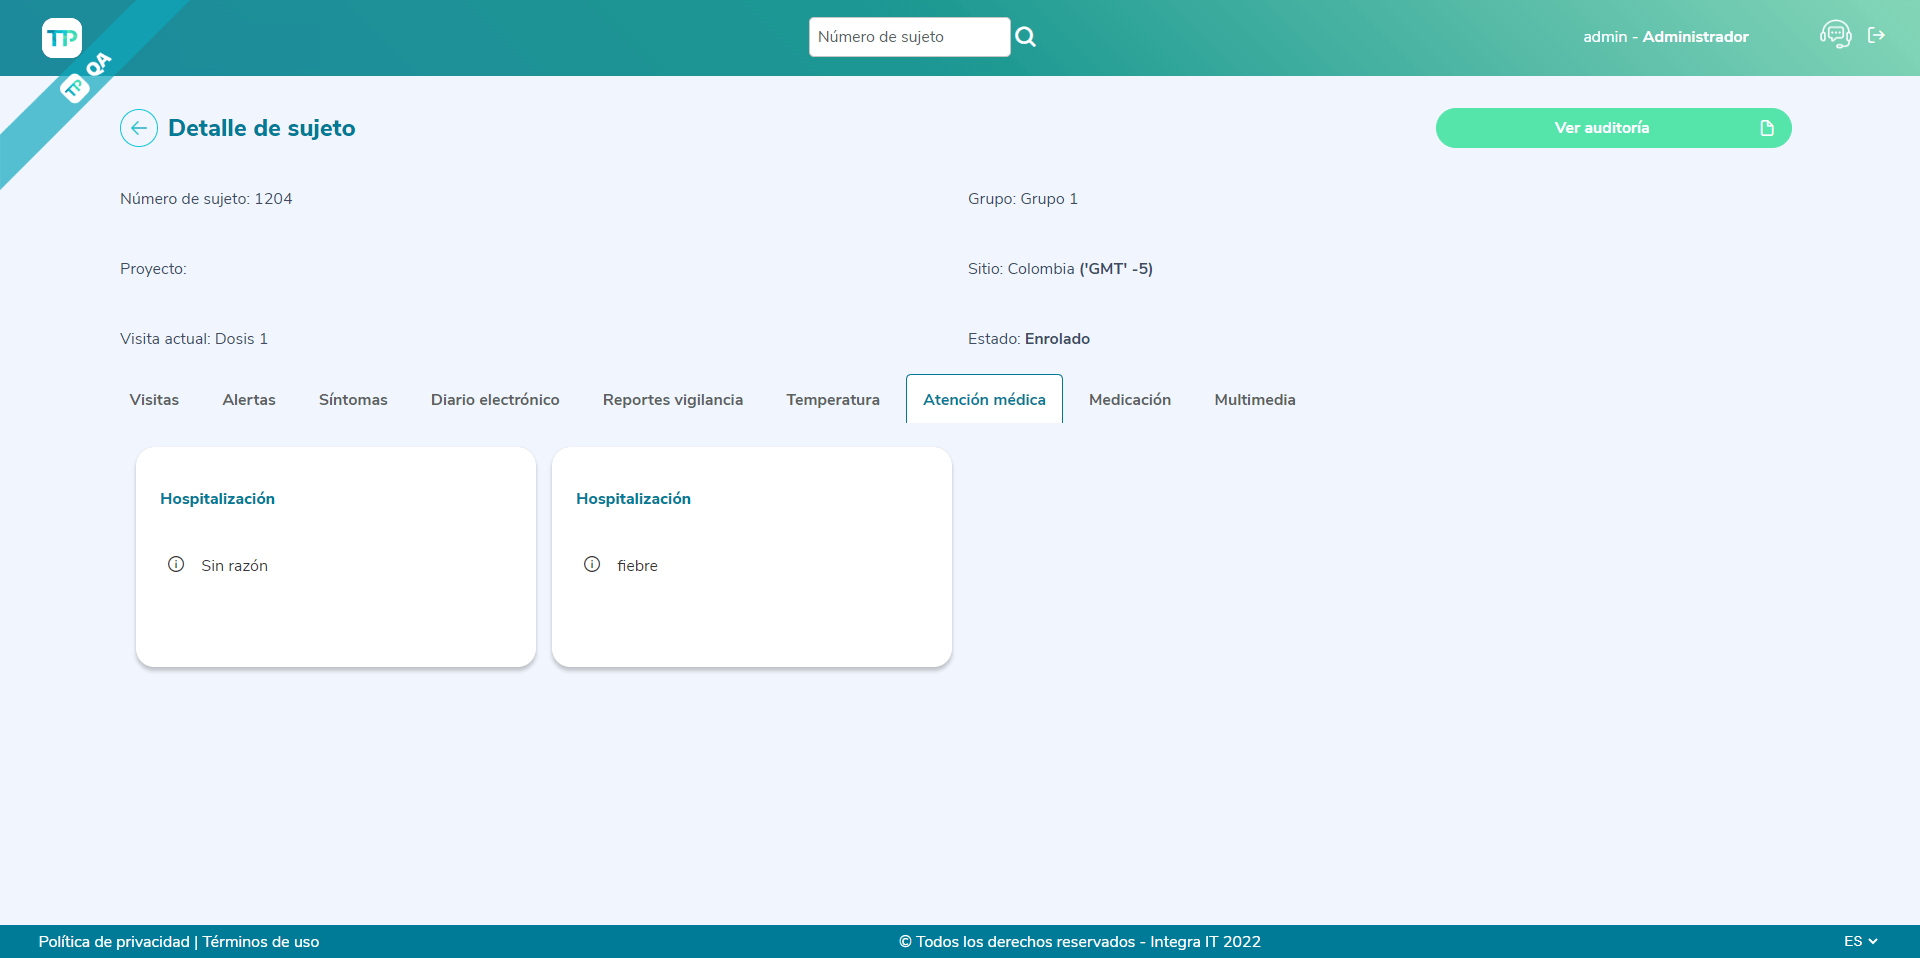Open the Medicación tab
The image size is (1920, 958).
pos(1130,399)
